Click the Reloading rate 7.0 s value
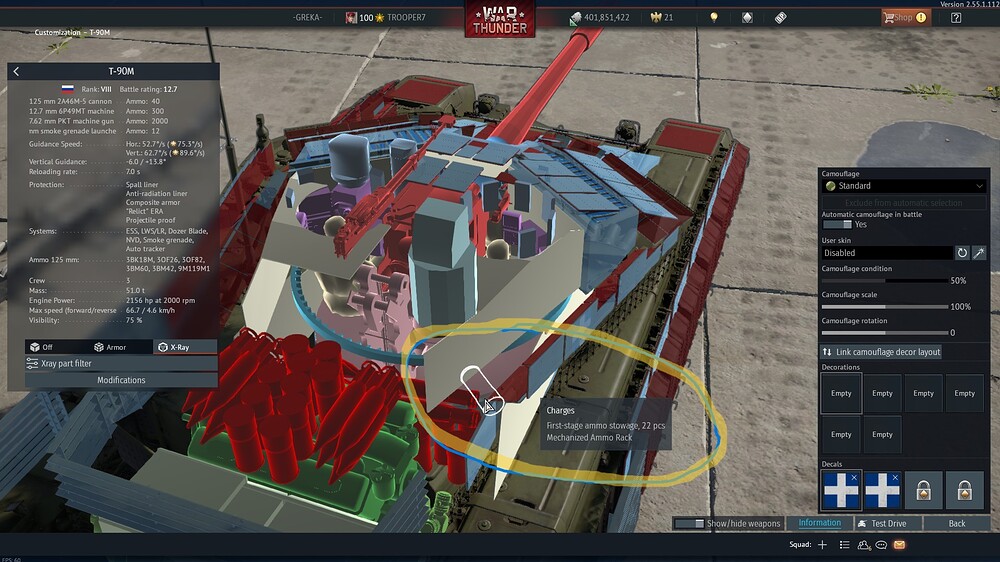The height and width of the screenshot is (562, 1000). click(133, 172)
